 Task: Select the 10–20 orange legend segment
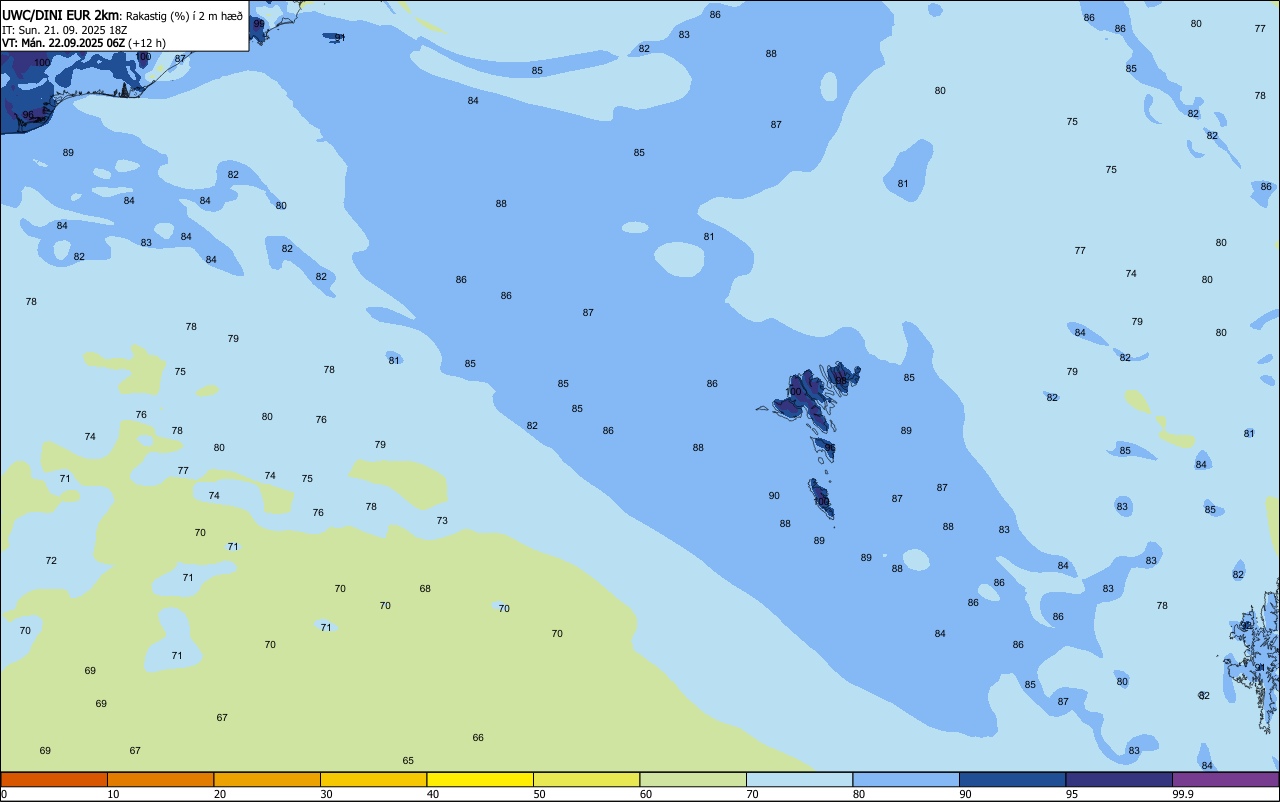pyautogui.click(x=160, y=779)
